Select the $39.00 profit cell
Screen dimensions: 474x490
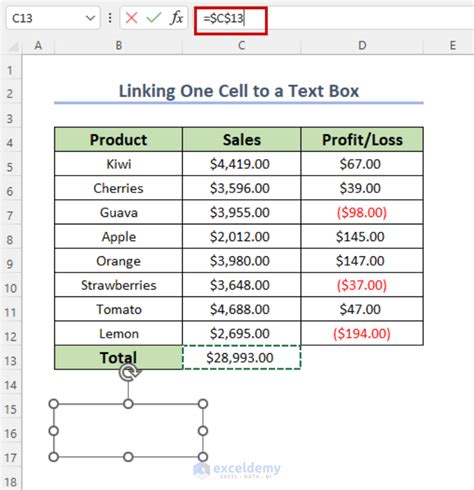362,188
